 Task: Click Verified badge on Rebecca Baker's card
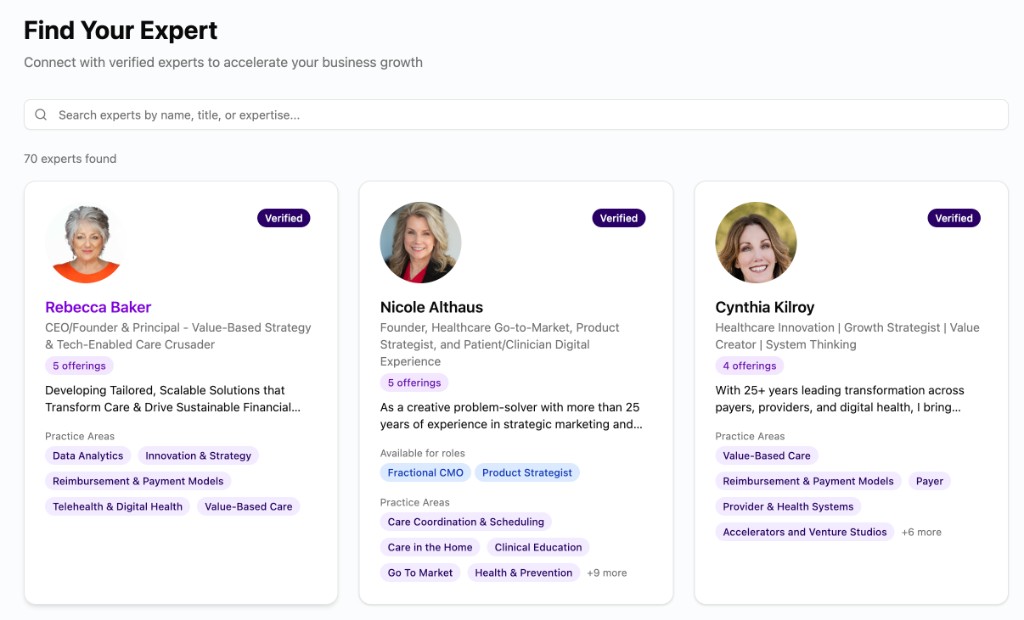point(284,218)
